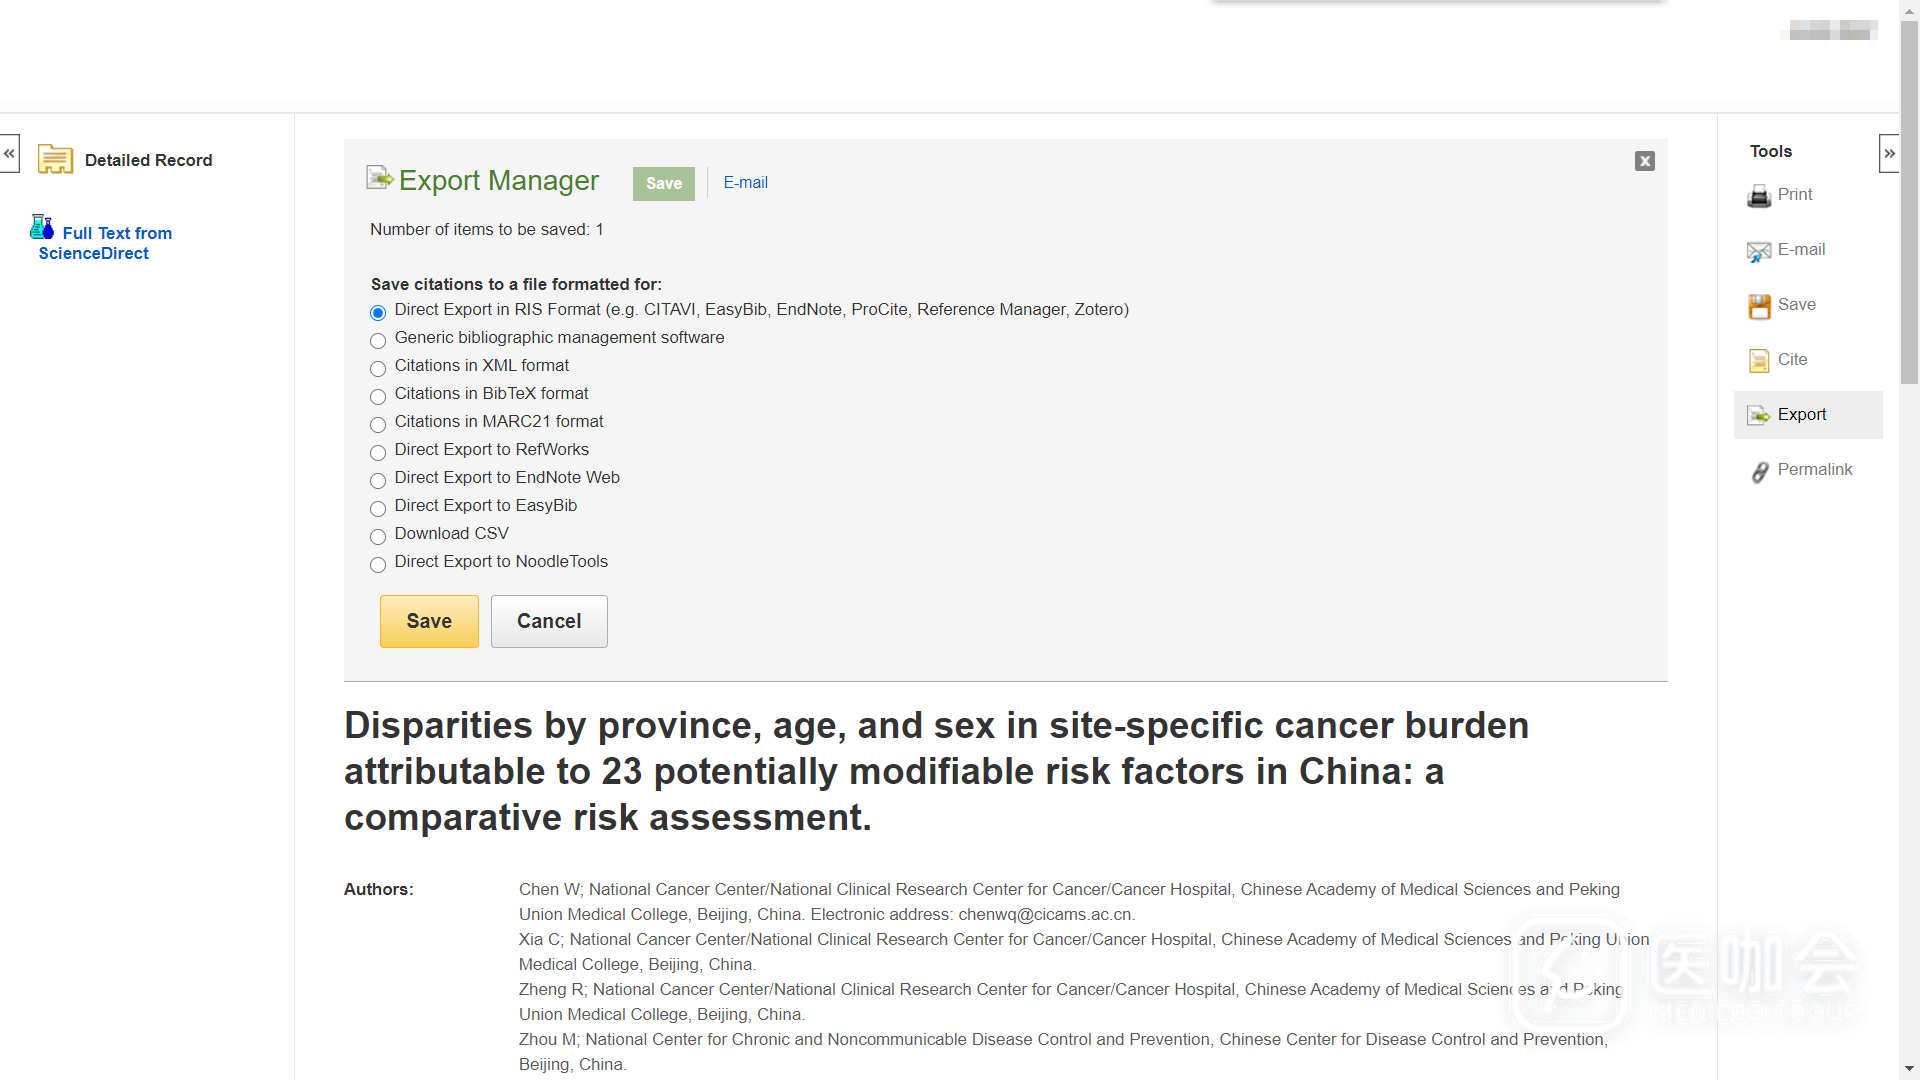This screenshot has height=1080, width=1920.
Task: Select Direct Export to RefWorks option
Action: coord(378,453)
